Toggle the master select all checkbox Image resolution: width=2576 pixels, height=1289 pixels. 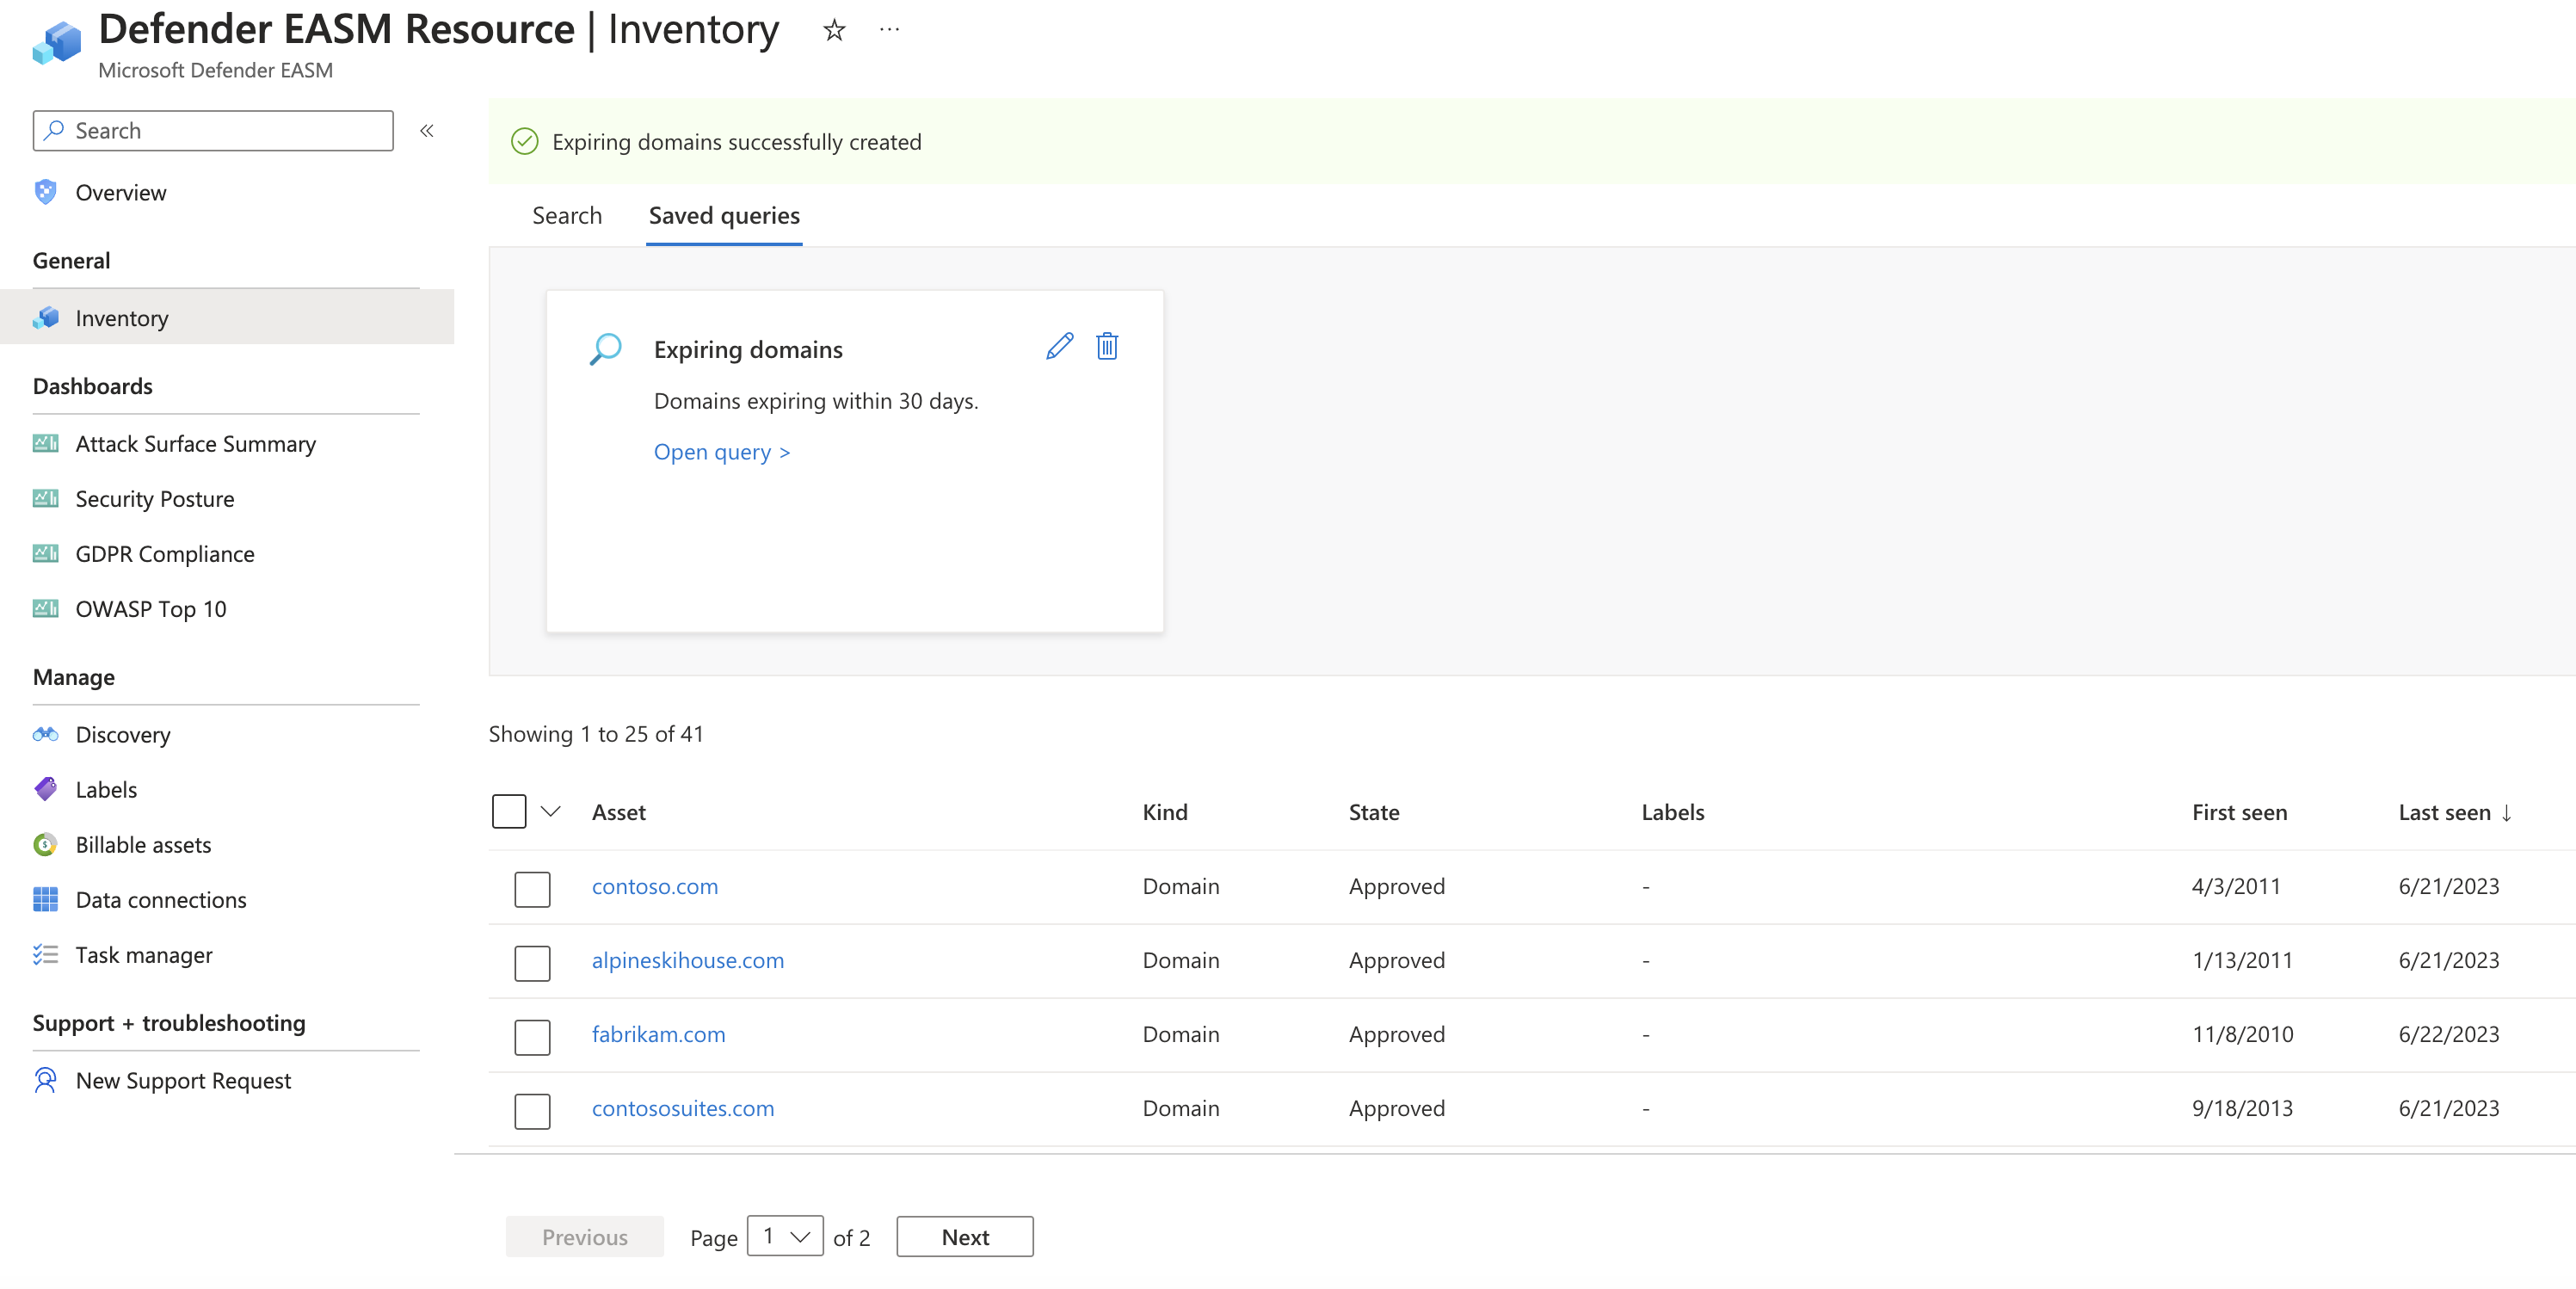click(508, 811)
